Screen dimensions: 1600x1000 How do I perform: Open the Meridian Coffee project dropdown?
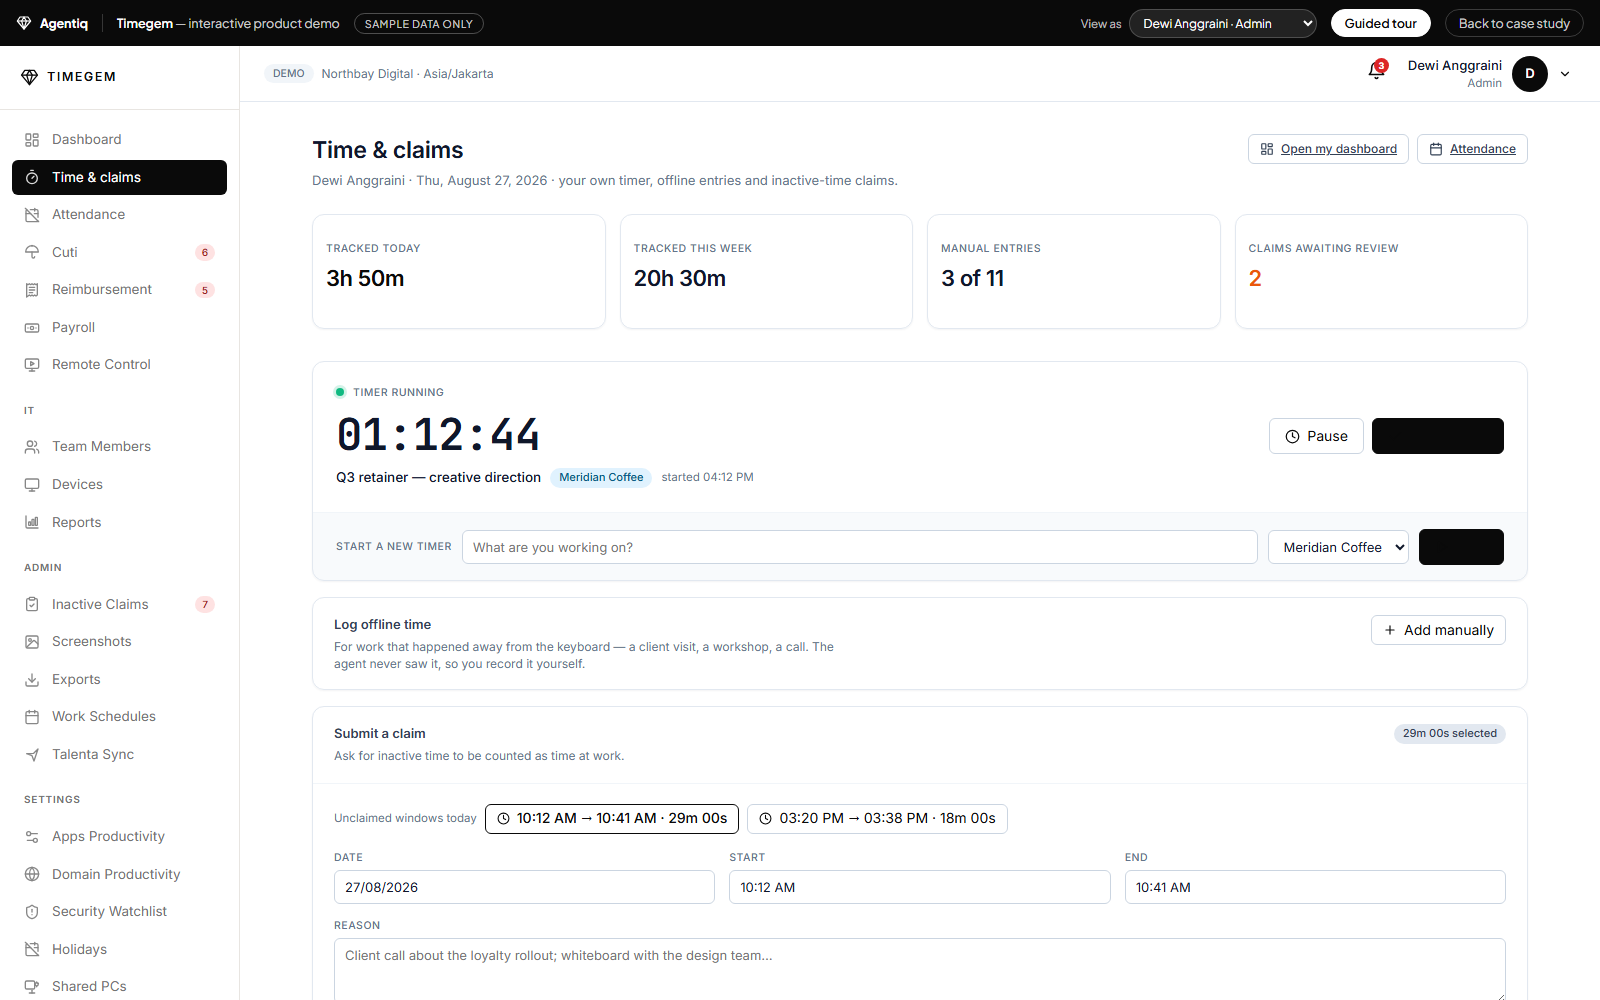[1338, 547]
